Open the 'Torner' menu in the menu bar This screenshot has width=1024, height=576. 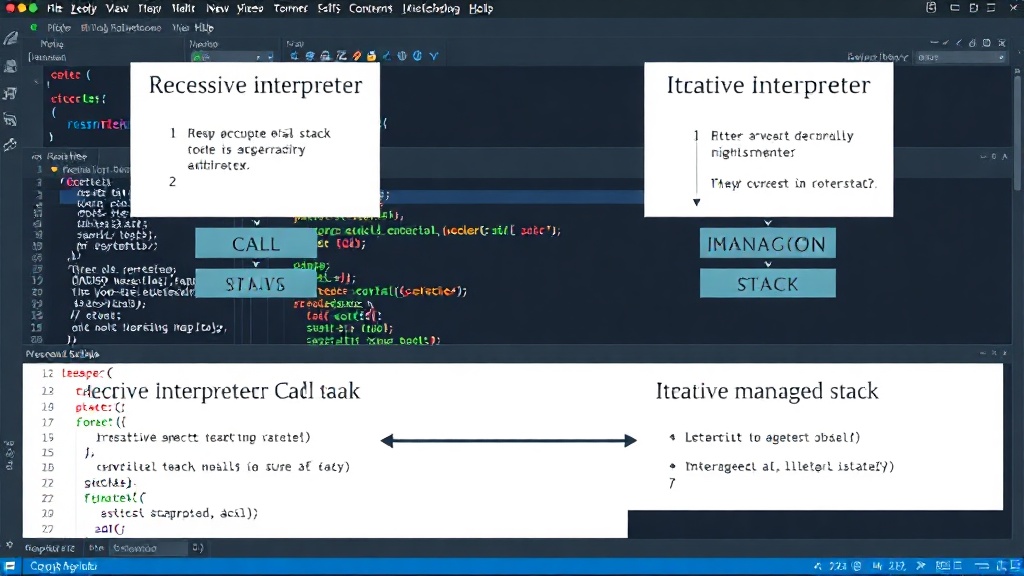[x=291, y=8]
